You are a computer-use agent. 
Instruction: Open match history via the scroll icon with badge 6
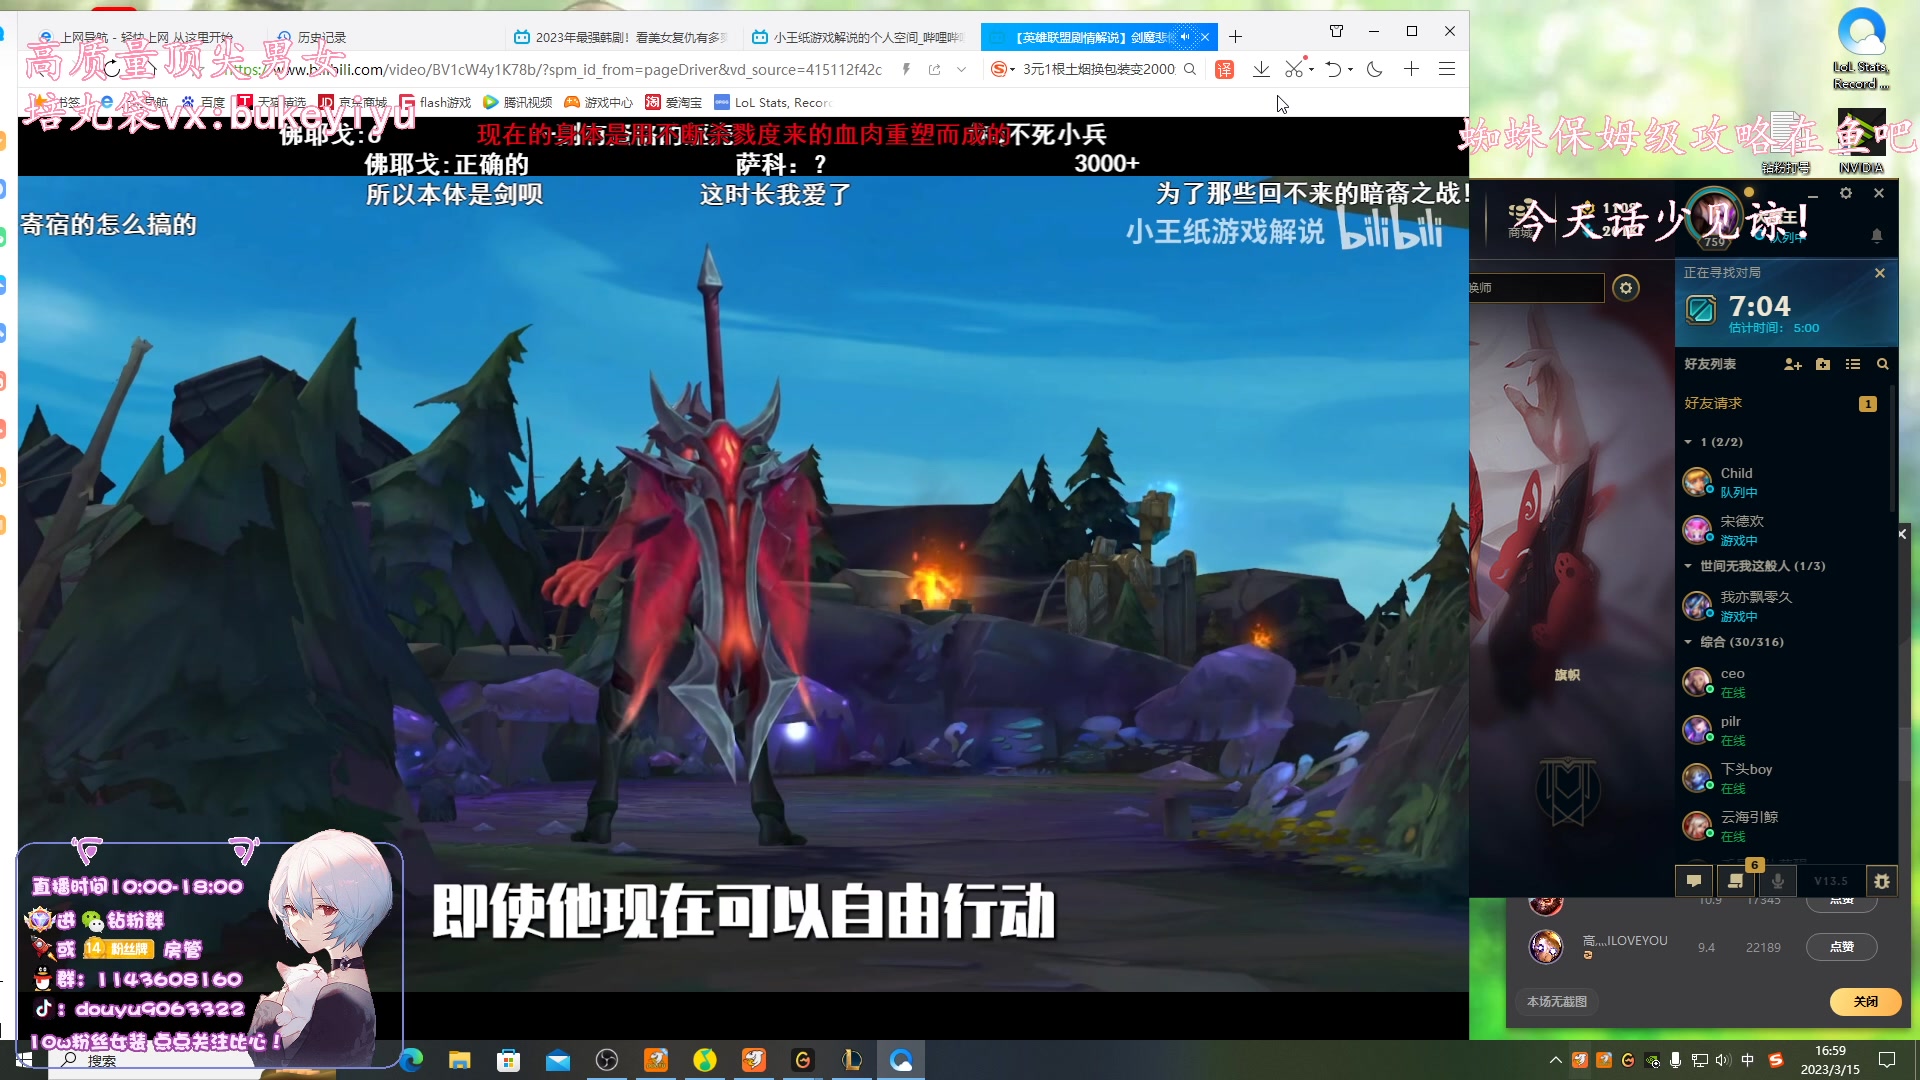[1736, 881]
